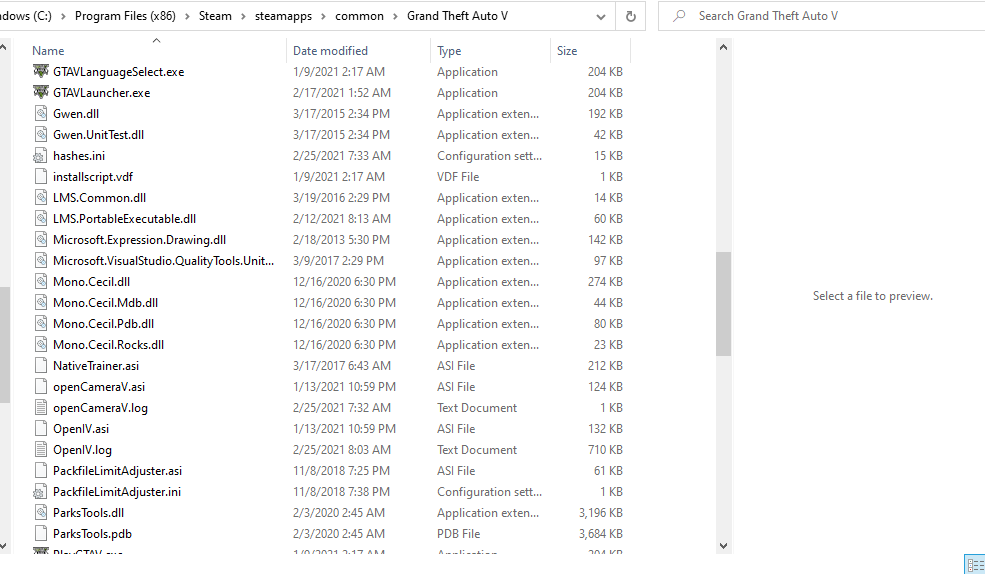Select the GTAVLauncher.exe file name
This screenshot has width=985, height=574.
(x=102, y=92)
